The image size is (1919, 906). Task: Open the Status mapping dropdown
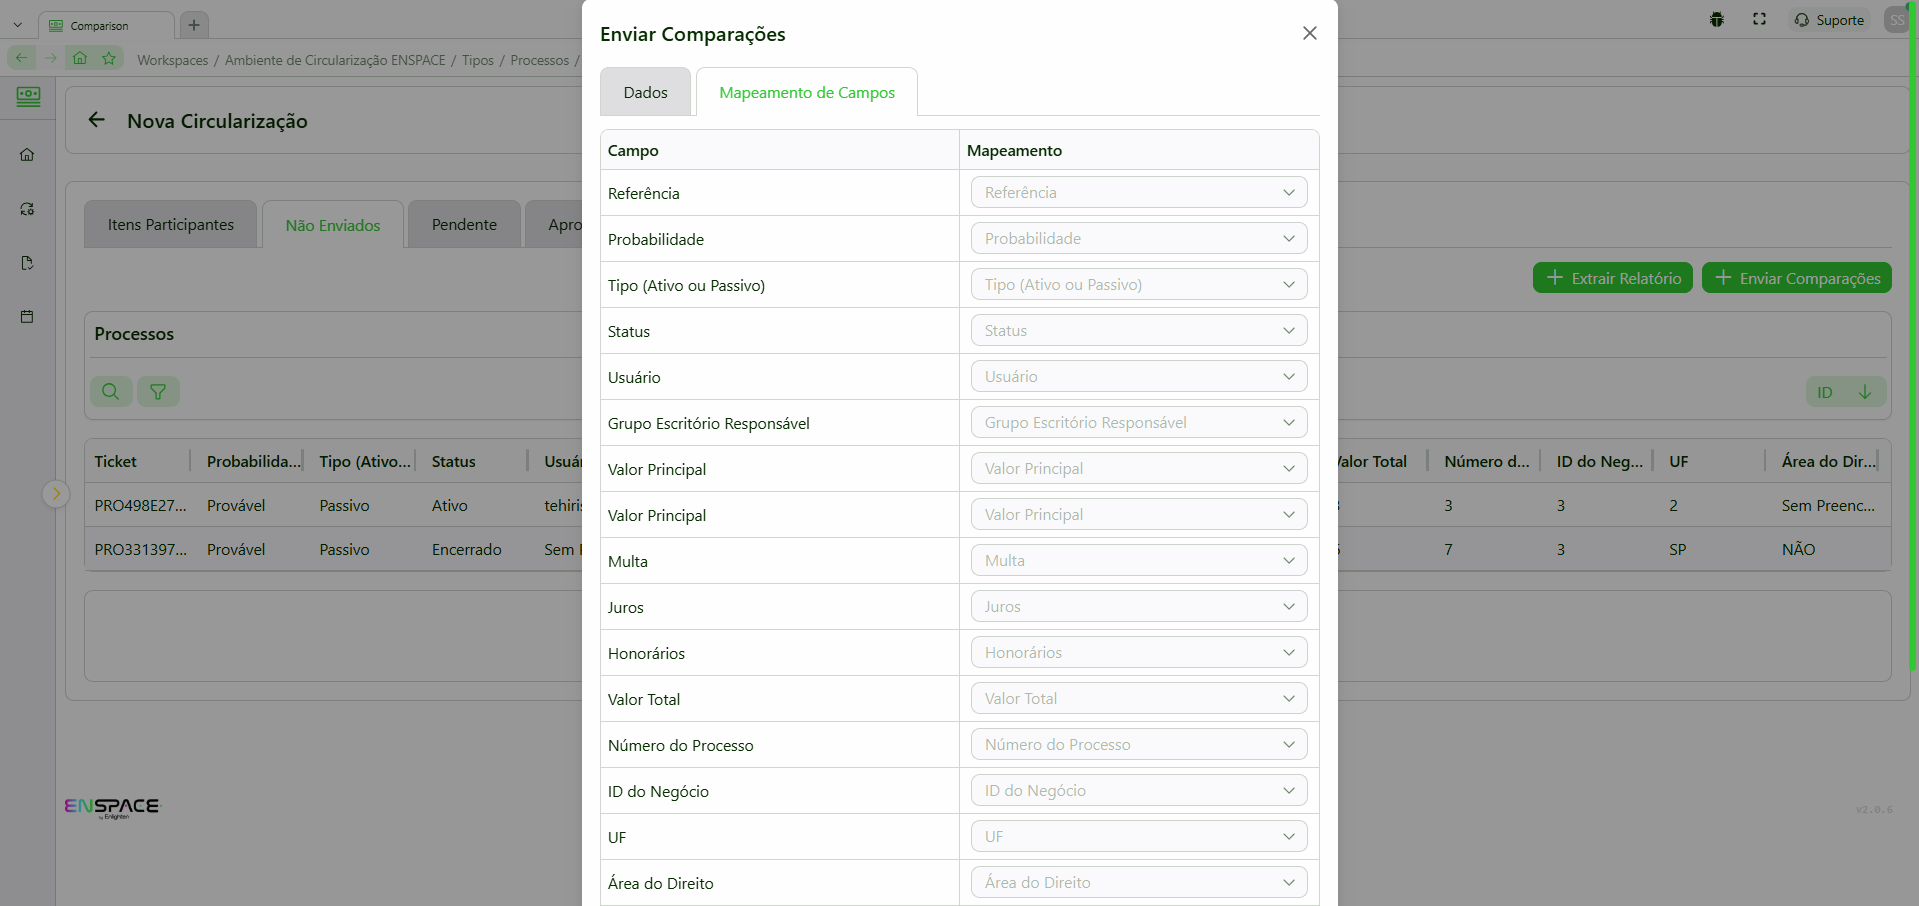pos(1138,331)
